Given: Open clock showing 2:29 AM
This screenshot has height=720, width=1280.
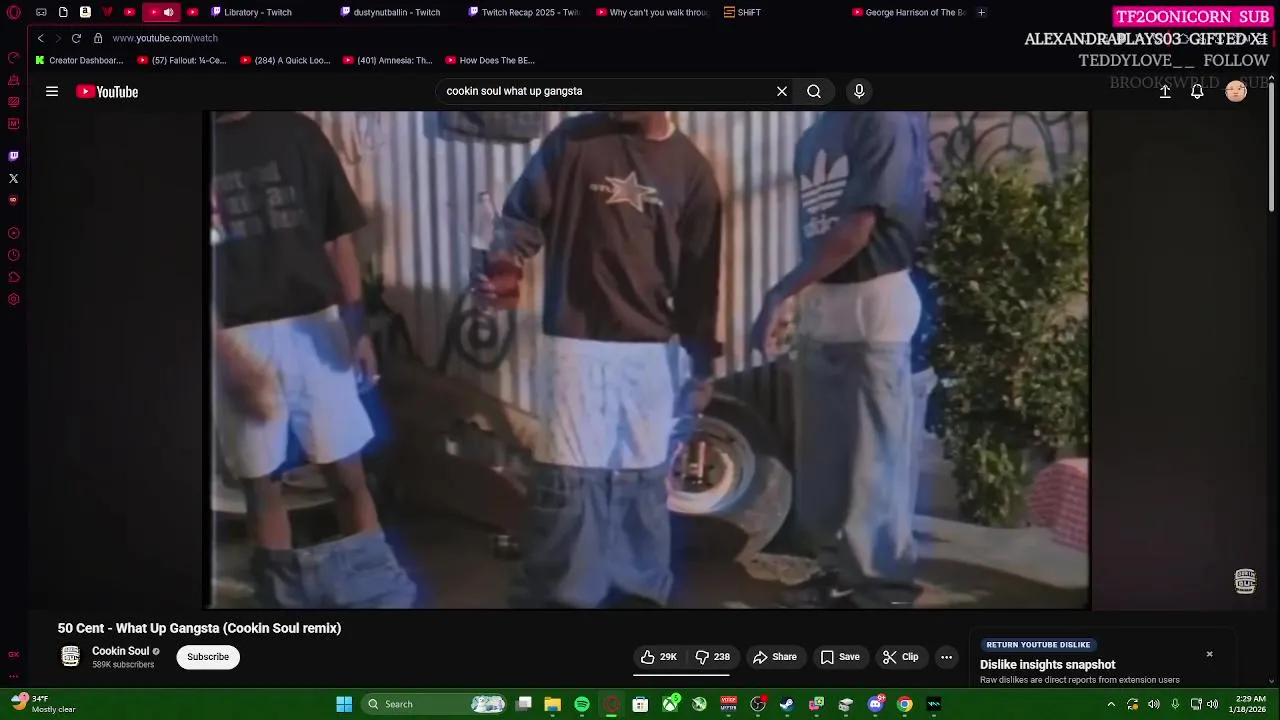Looking at the screenshot, I should tap(1250, 704).
